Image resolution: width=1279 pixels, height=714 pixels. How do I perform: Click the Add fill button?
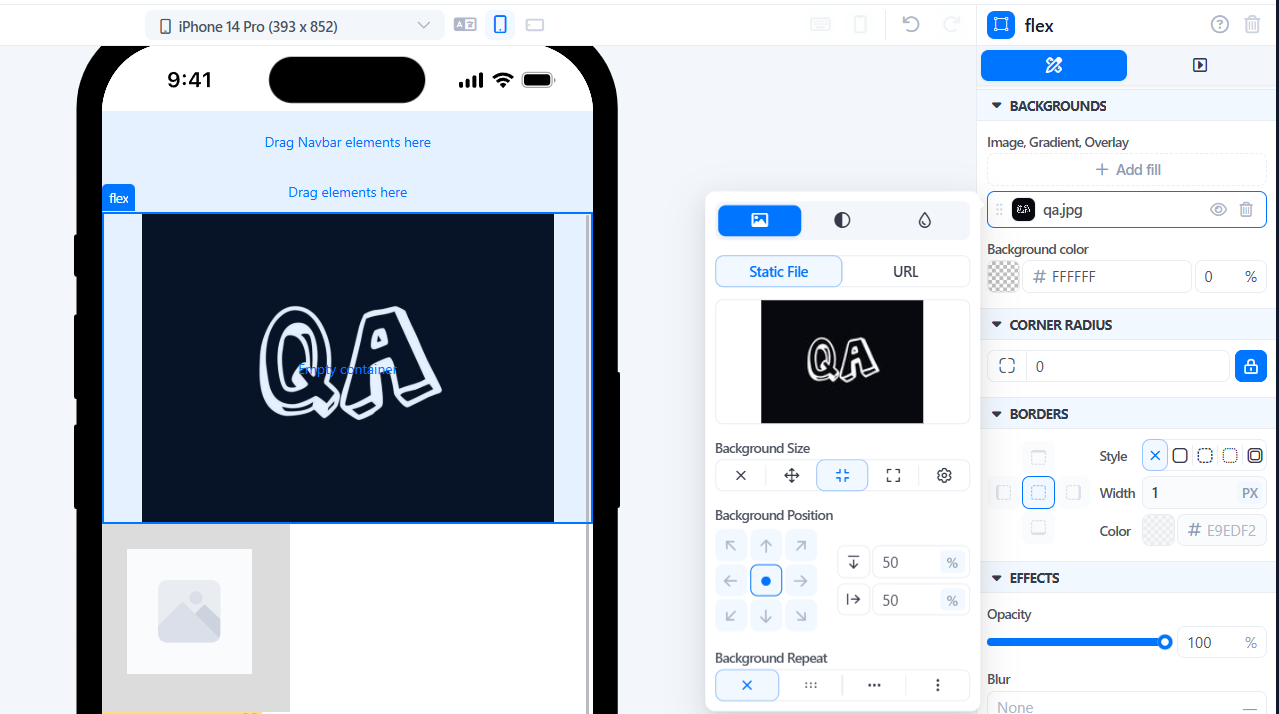pos(1127,170)
